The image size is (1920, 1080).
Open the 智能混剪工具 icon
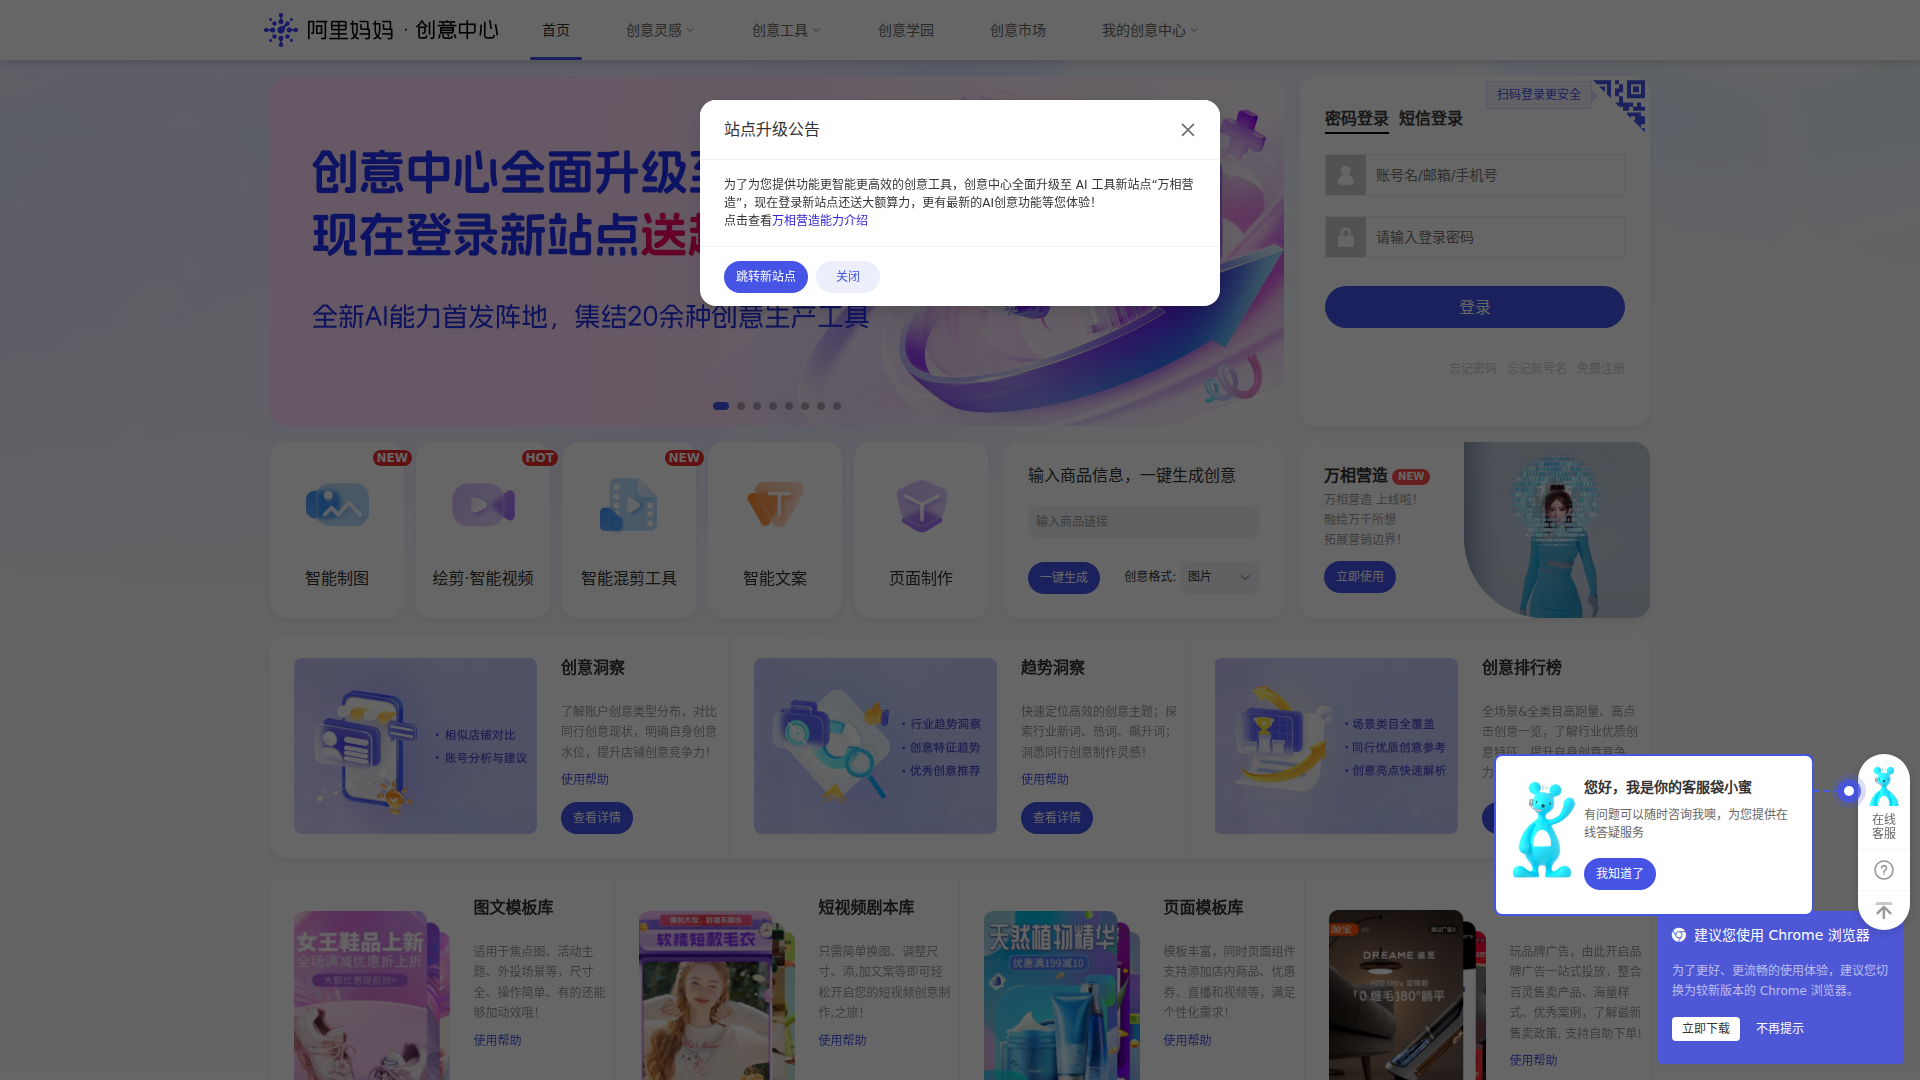click(629, 505)
